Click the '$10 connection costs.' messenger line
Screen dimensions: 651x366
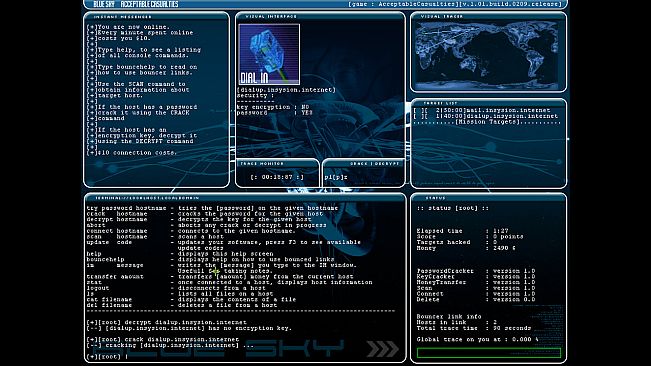point(132,153)
